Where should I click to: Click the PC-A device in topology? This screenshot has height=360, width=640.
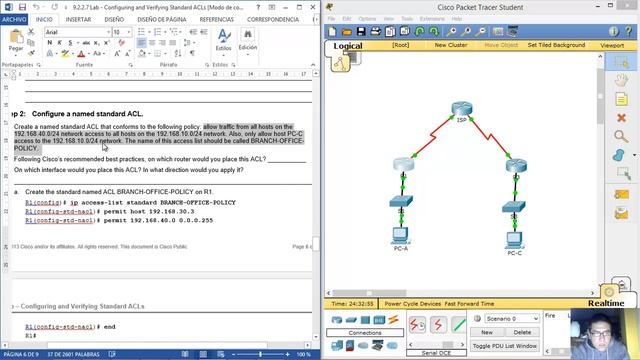(400, 236)
